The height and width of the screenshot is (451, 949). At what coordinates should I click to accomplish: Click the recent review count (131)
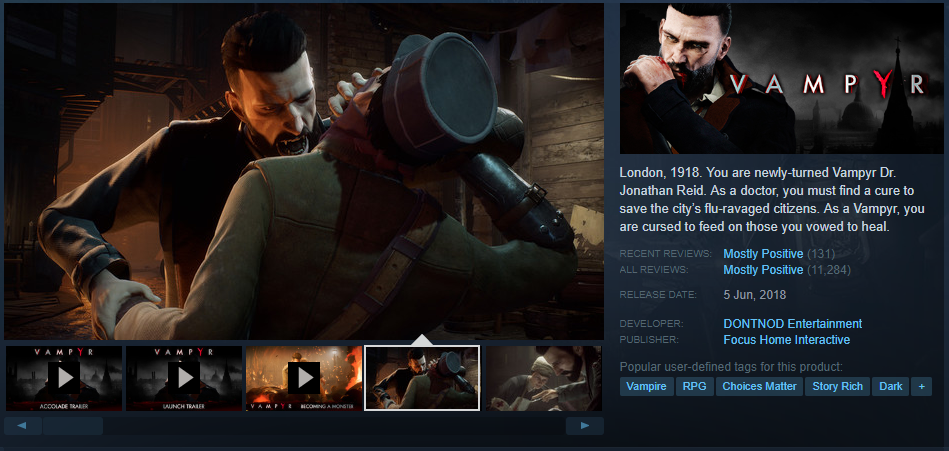(x=821, y=254)
